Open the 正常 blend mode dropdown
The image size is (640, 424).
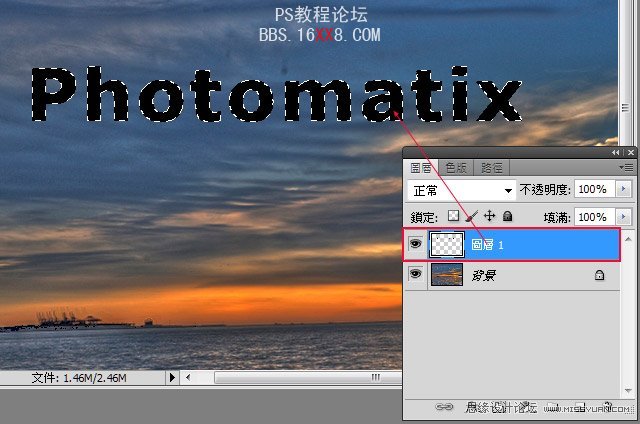(x=462, y=190)
